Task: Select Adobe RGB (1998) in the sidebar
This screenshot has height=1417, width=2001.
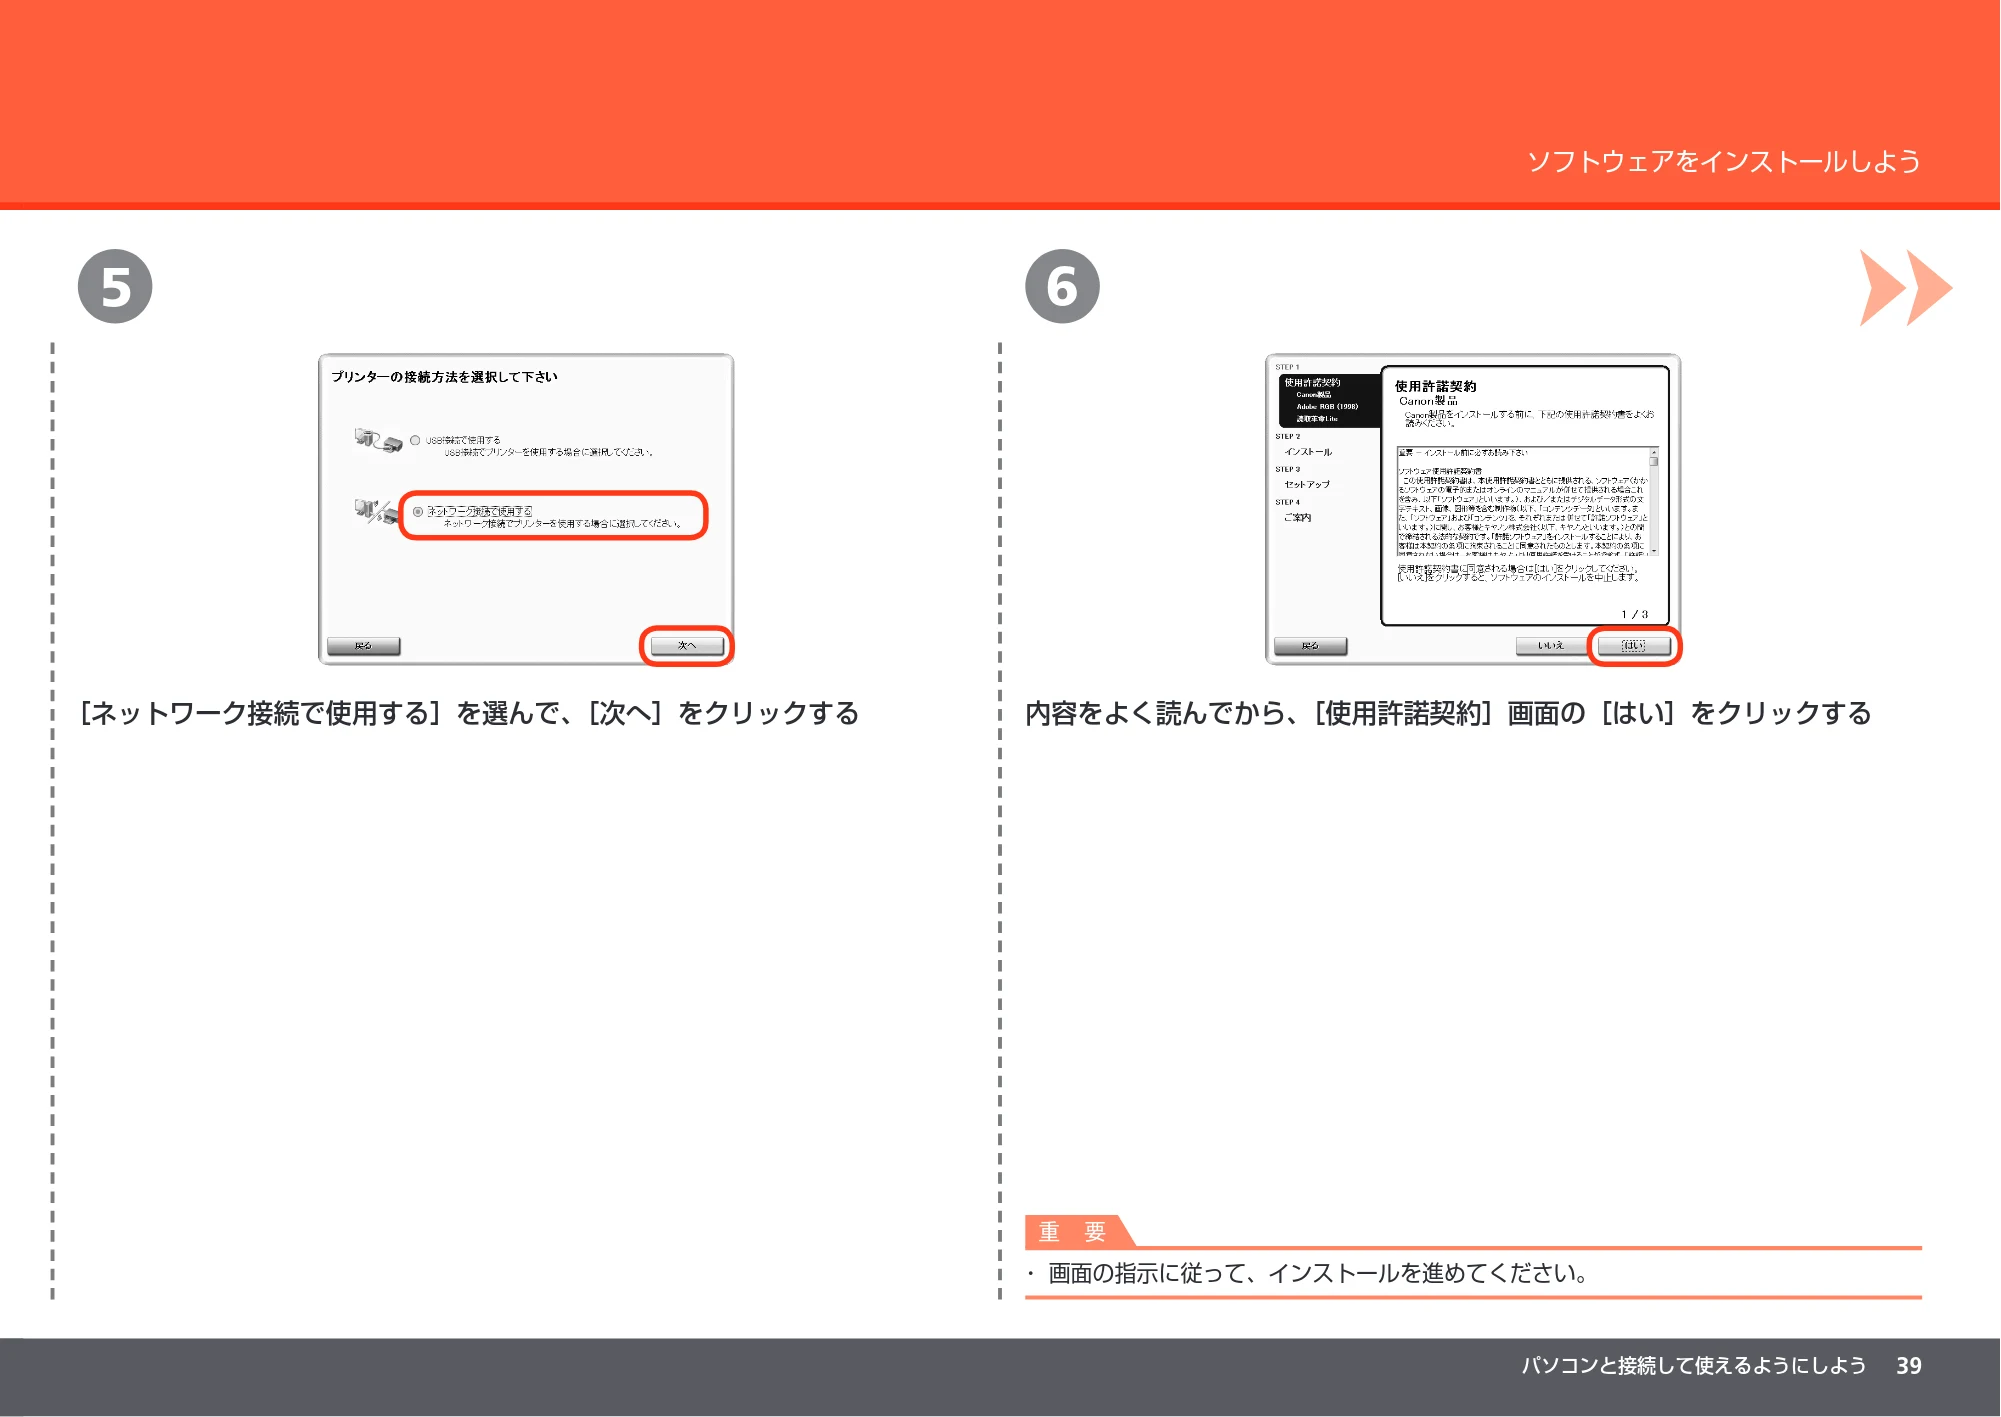Action: pyautogui.click(x=1327, y=407)
